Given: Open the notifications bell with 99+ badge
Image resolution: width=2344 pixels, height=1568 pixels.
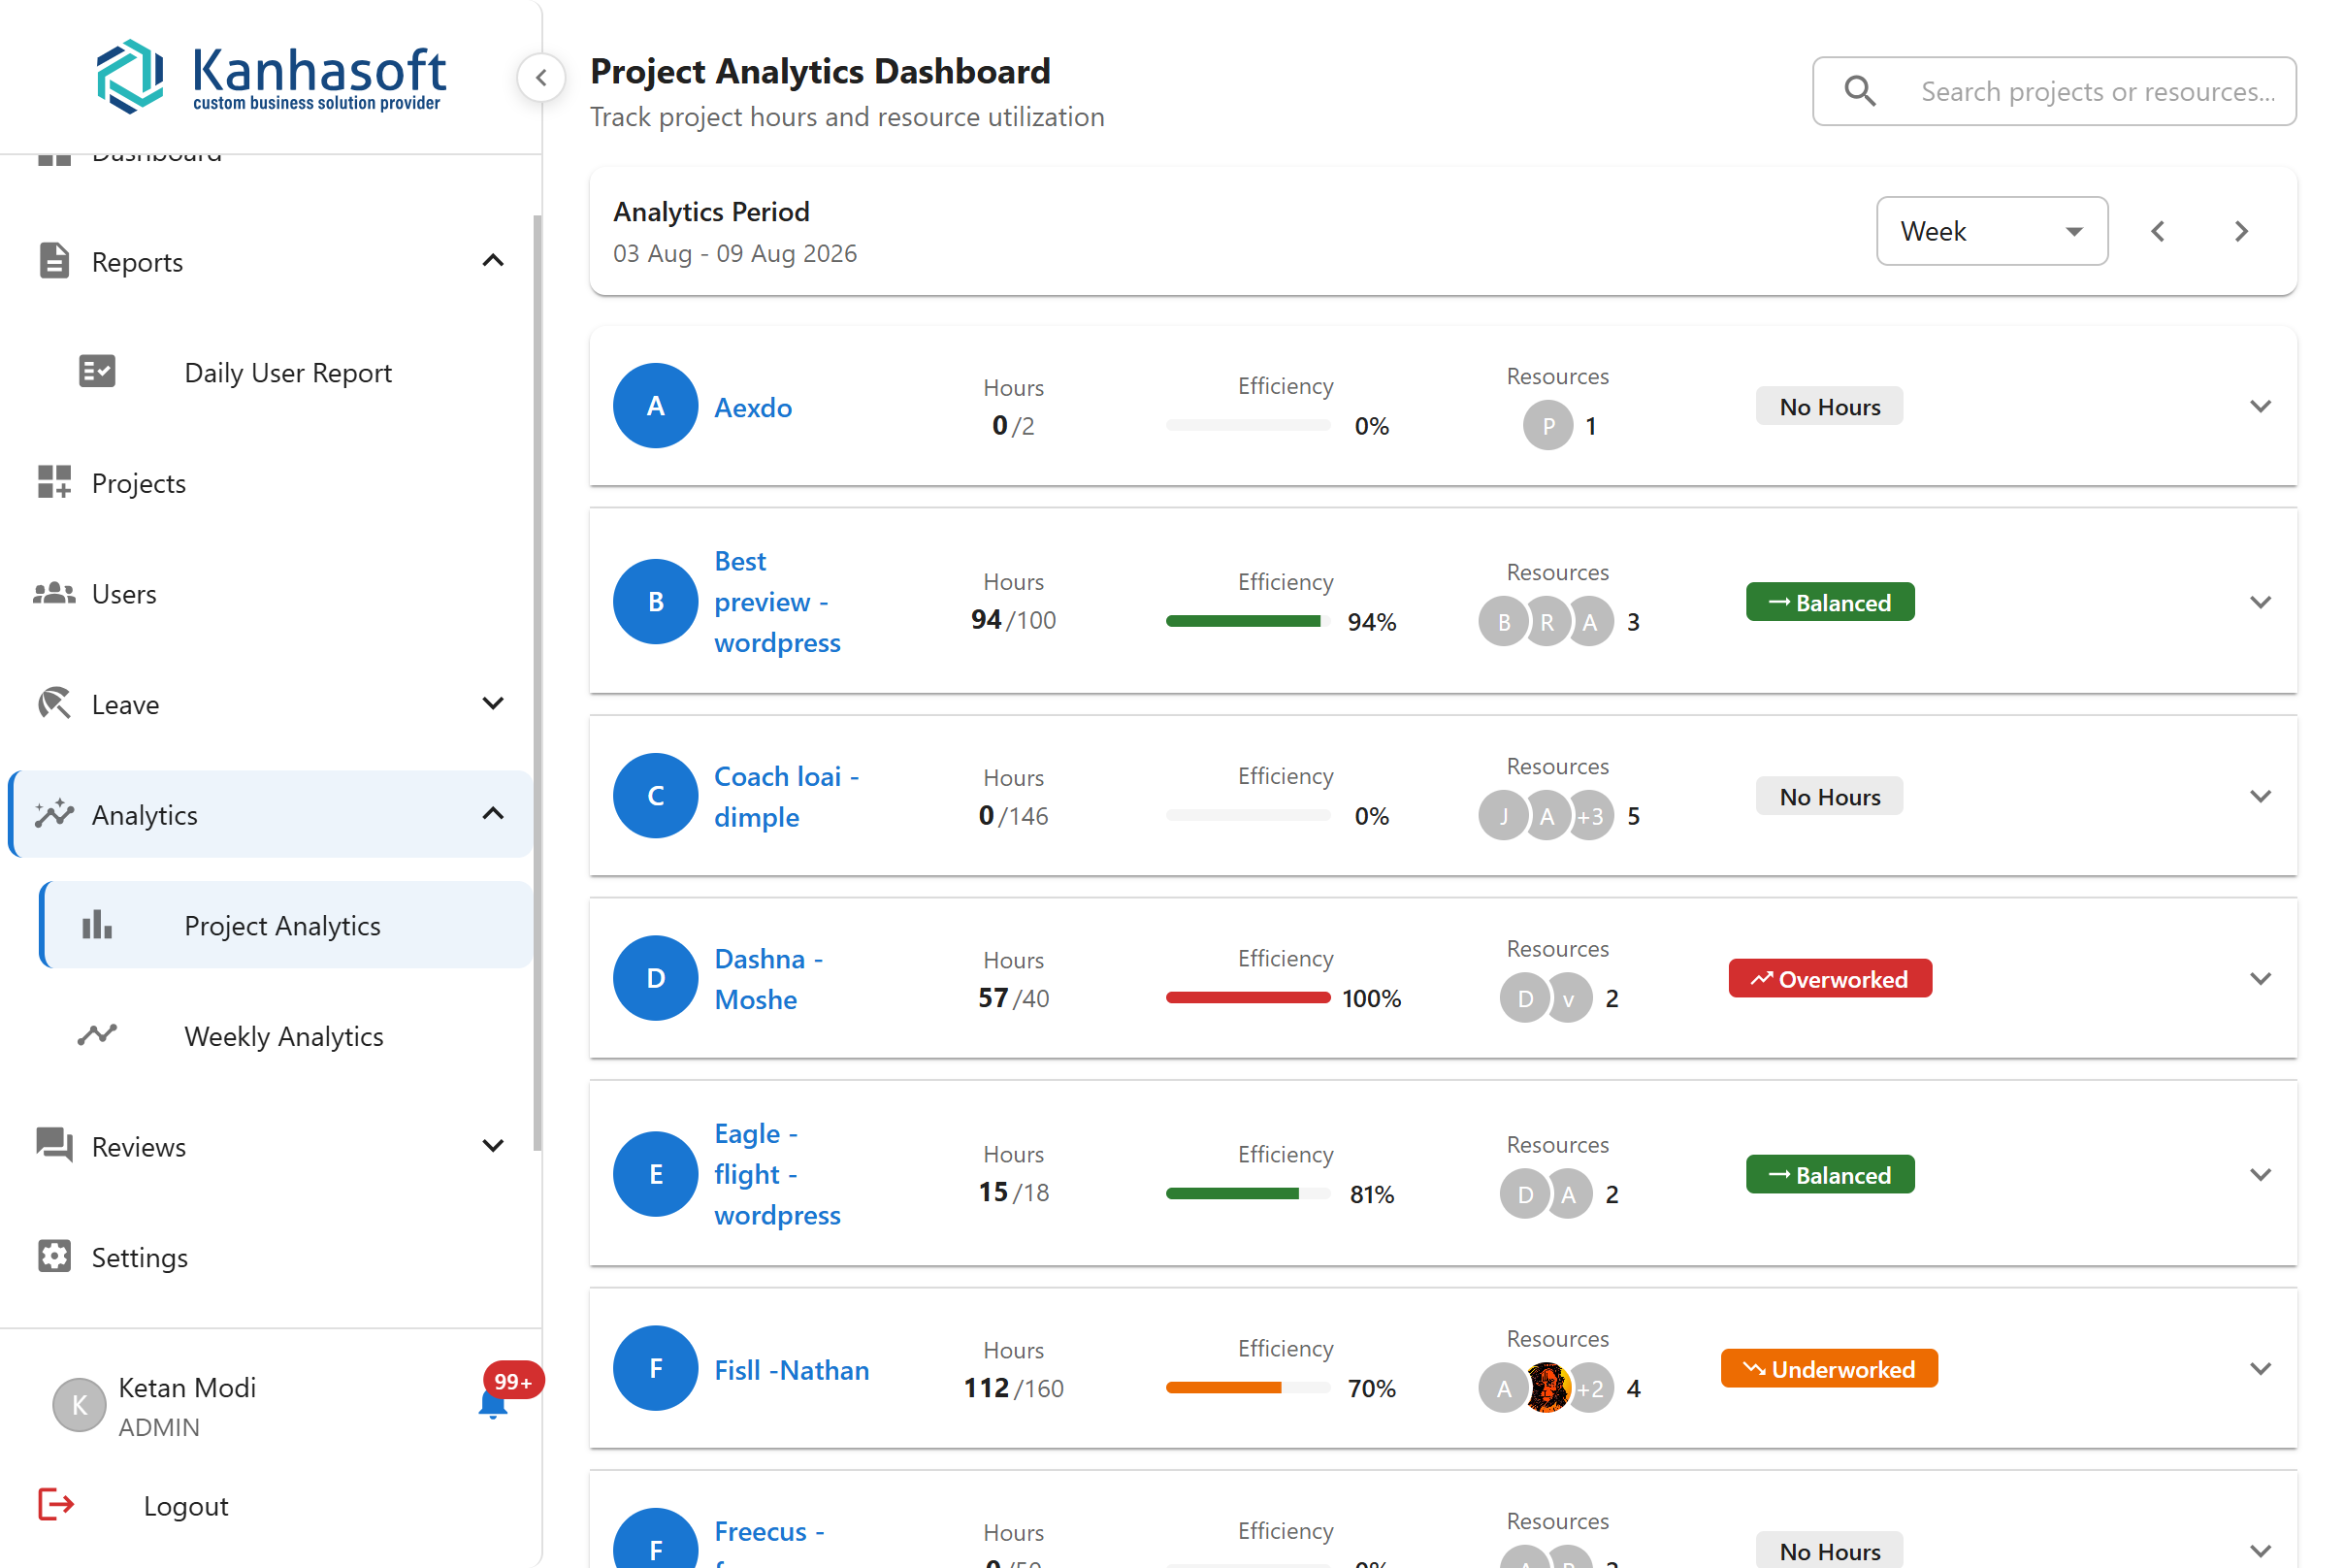Looking at the screenshot, I should (494, 1404).
